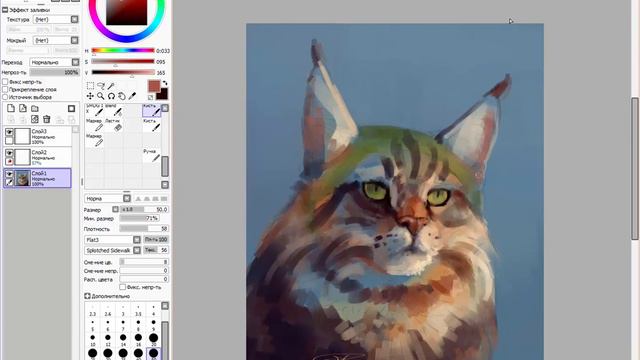Open Переход blending mode dropdown
The height and width of the screenshot is (360, 640).
(55, 62)
